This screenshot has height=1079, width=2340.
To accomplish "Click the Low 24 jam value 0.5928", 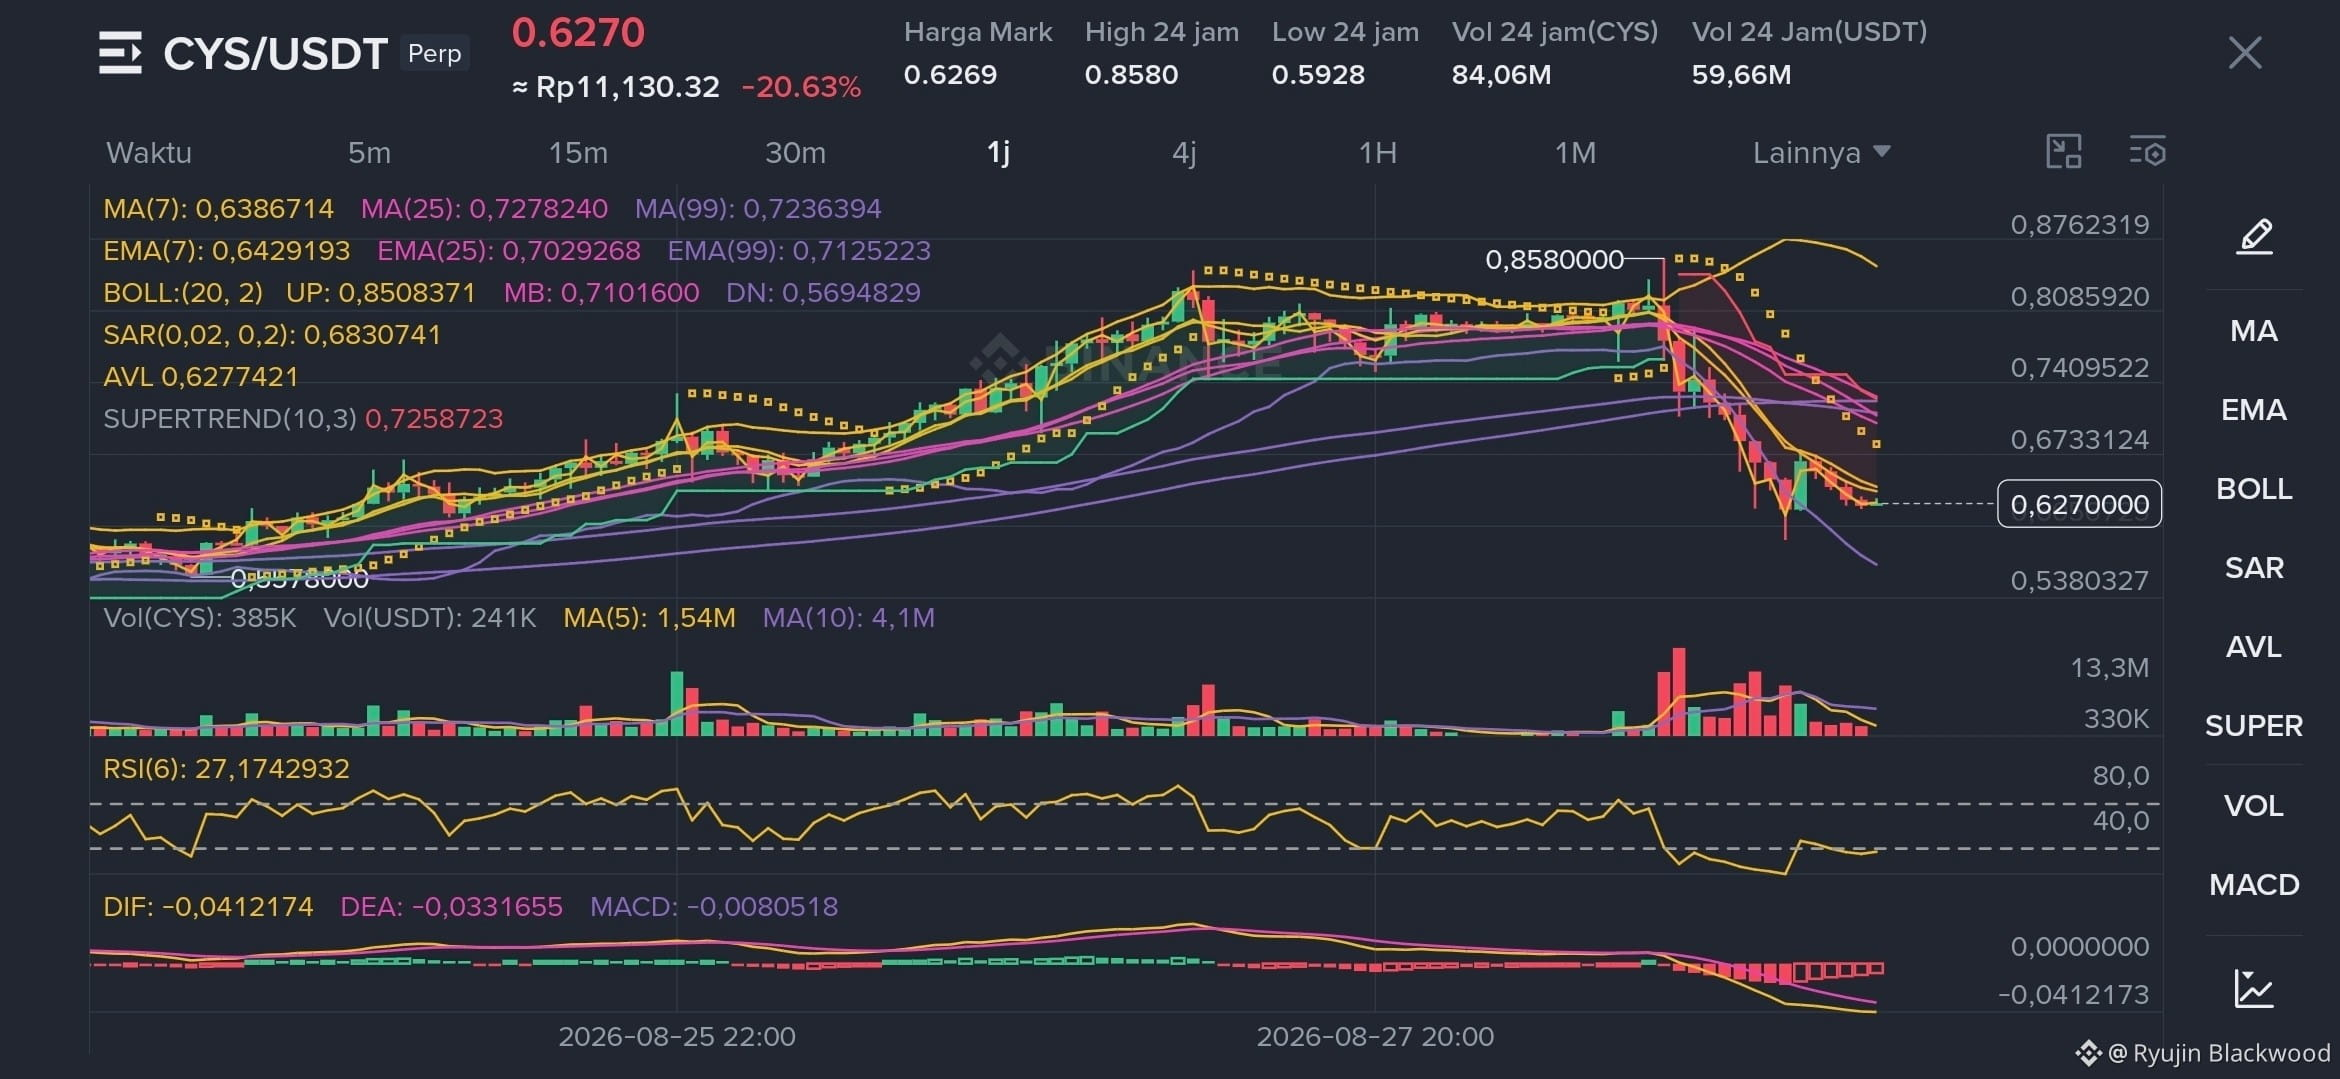I will 1318,75.
